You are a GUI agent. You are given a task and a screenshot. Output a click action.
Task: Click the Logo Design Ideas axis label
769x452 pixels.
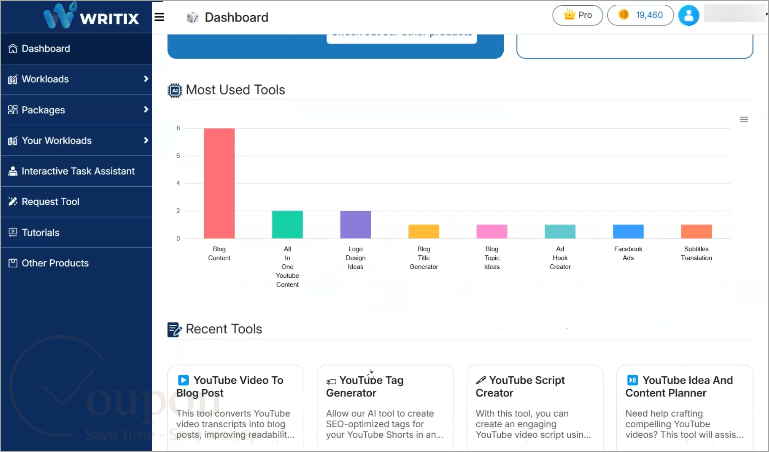(x=356, y=258)
